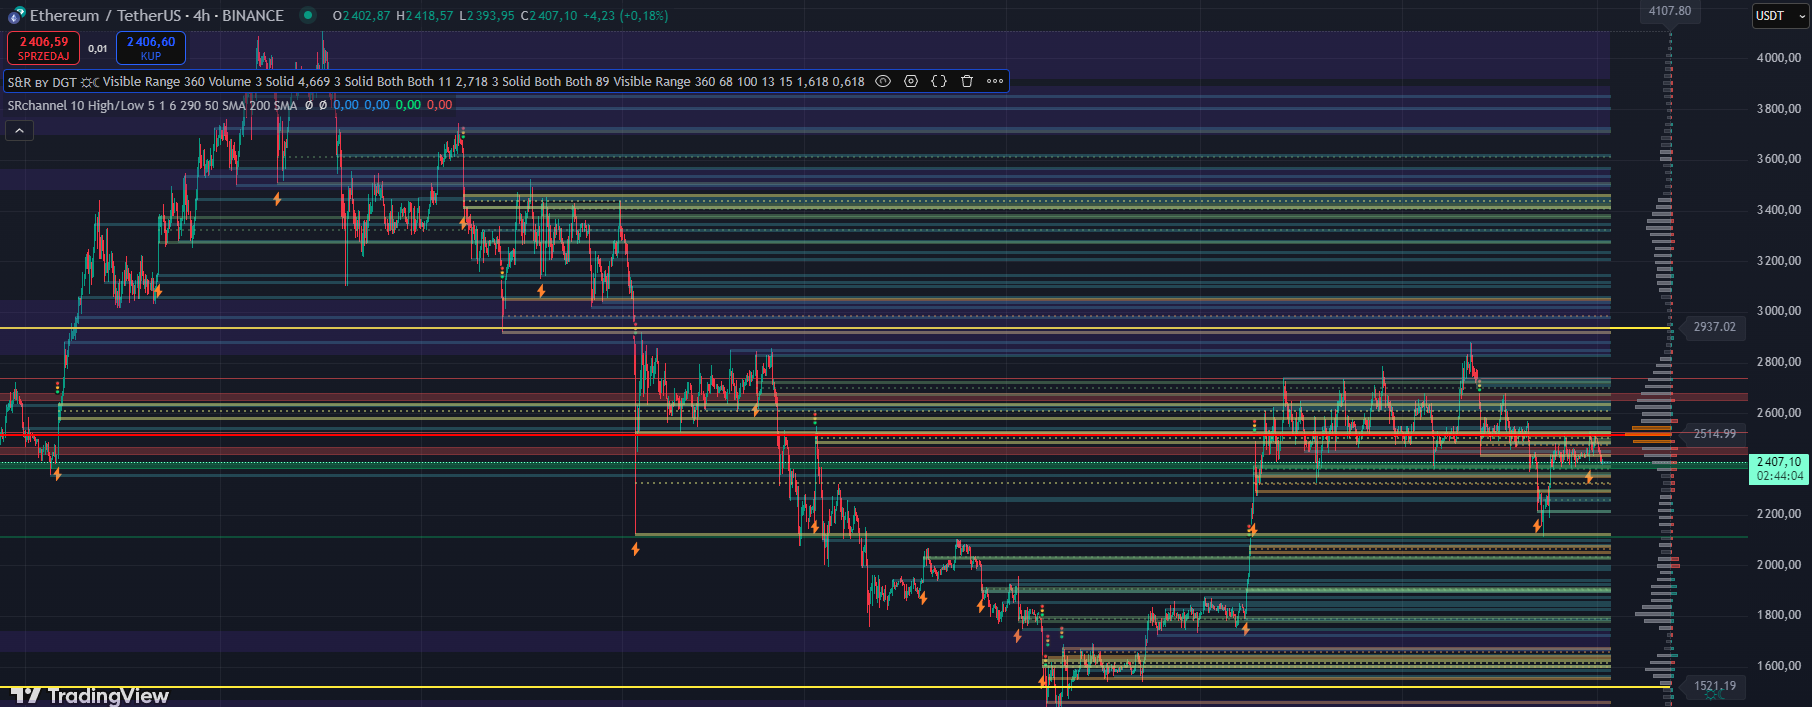Click the 2000,00 tick on price scale
The width and height of the screenshot is (1812, 707).
click(1779, 565)
